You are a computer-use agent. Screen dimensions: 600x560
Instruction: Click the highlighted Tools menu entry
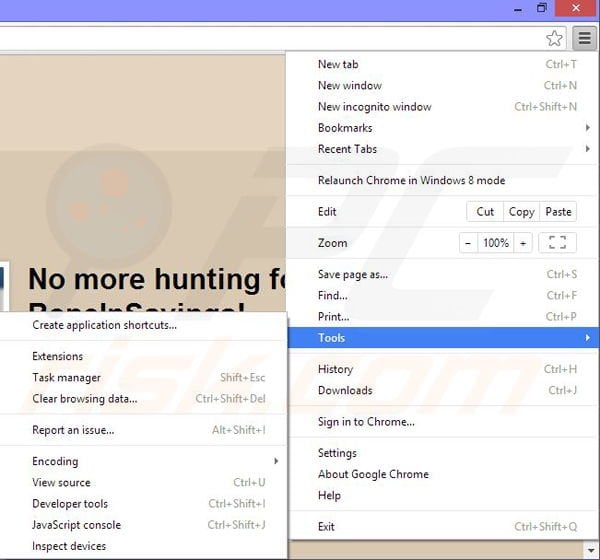tap(443, 338)
